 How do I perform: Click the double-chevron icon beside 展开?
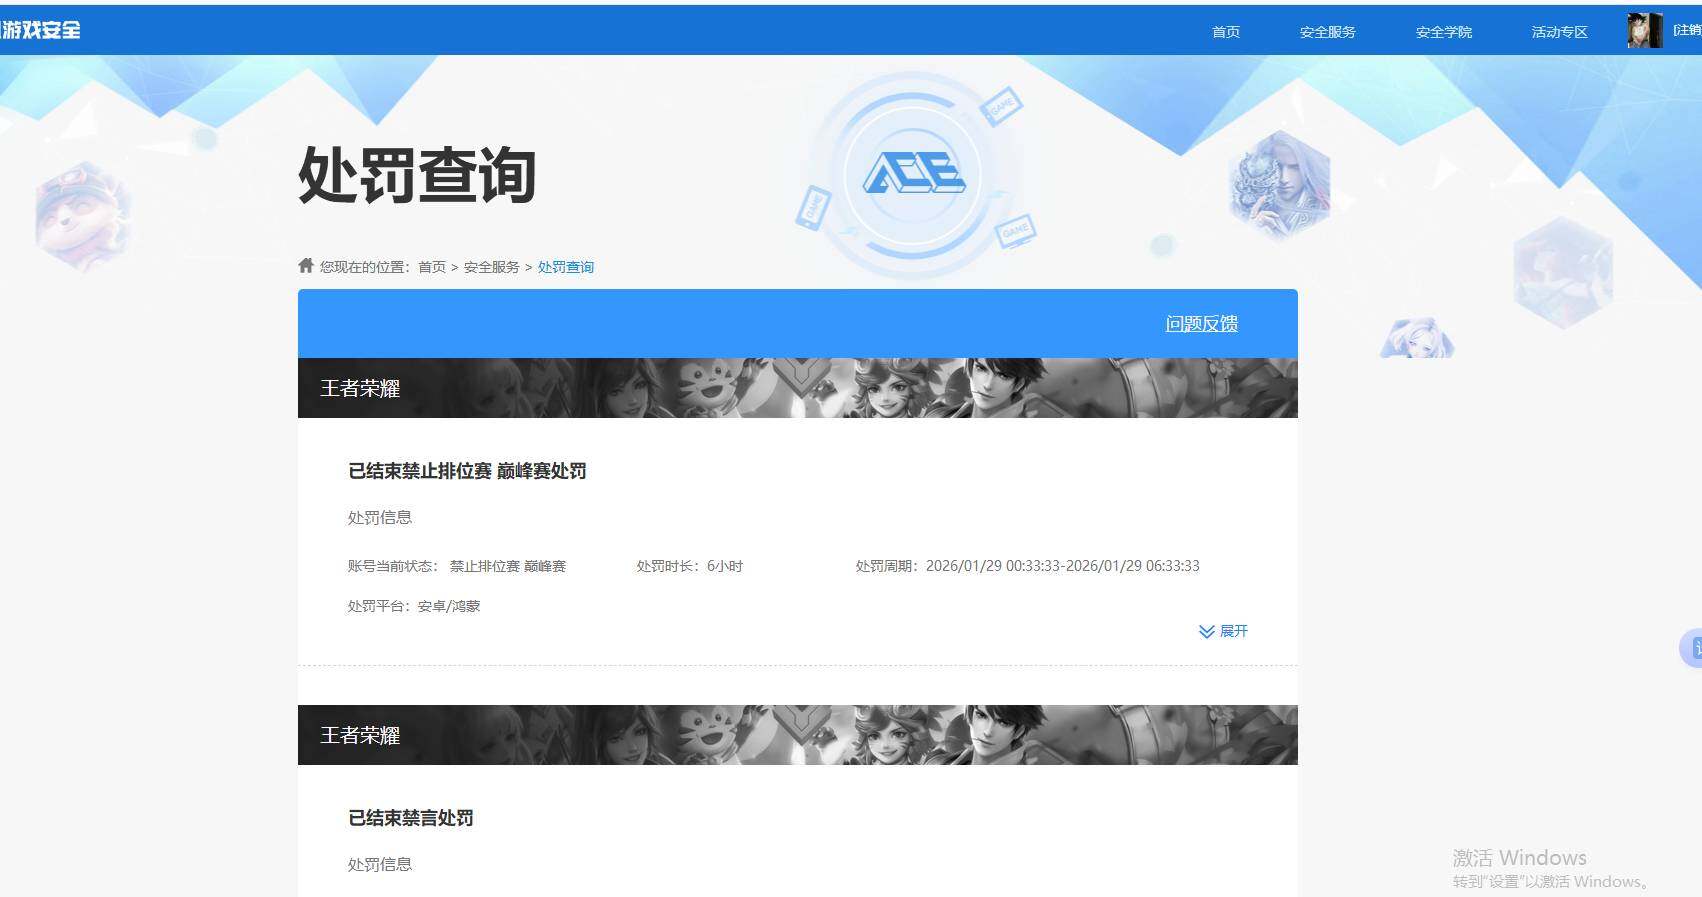click(1207, 632)
